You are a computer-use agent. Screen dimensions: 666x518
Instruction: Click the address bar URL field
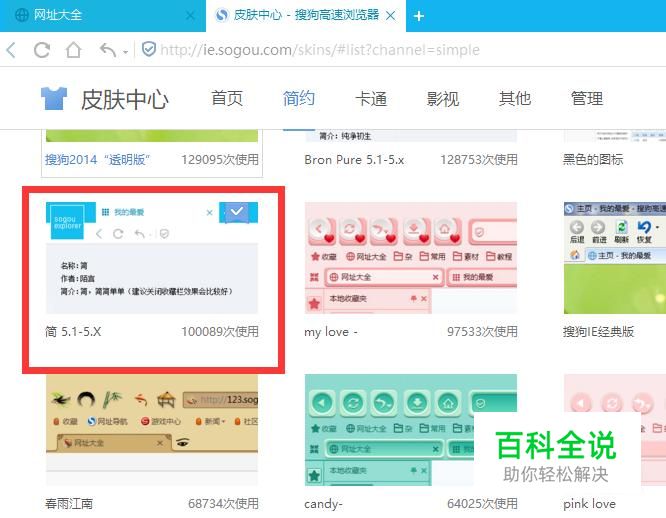[320, 50]
